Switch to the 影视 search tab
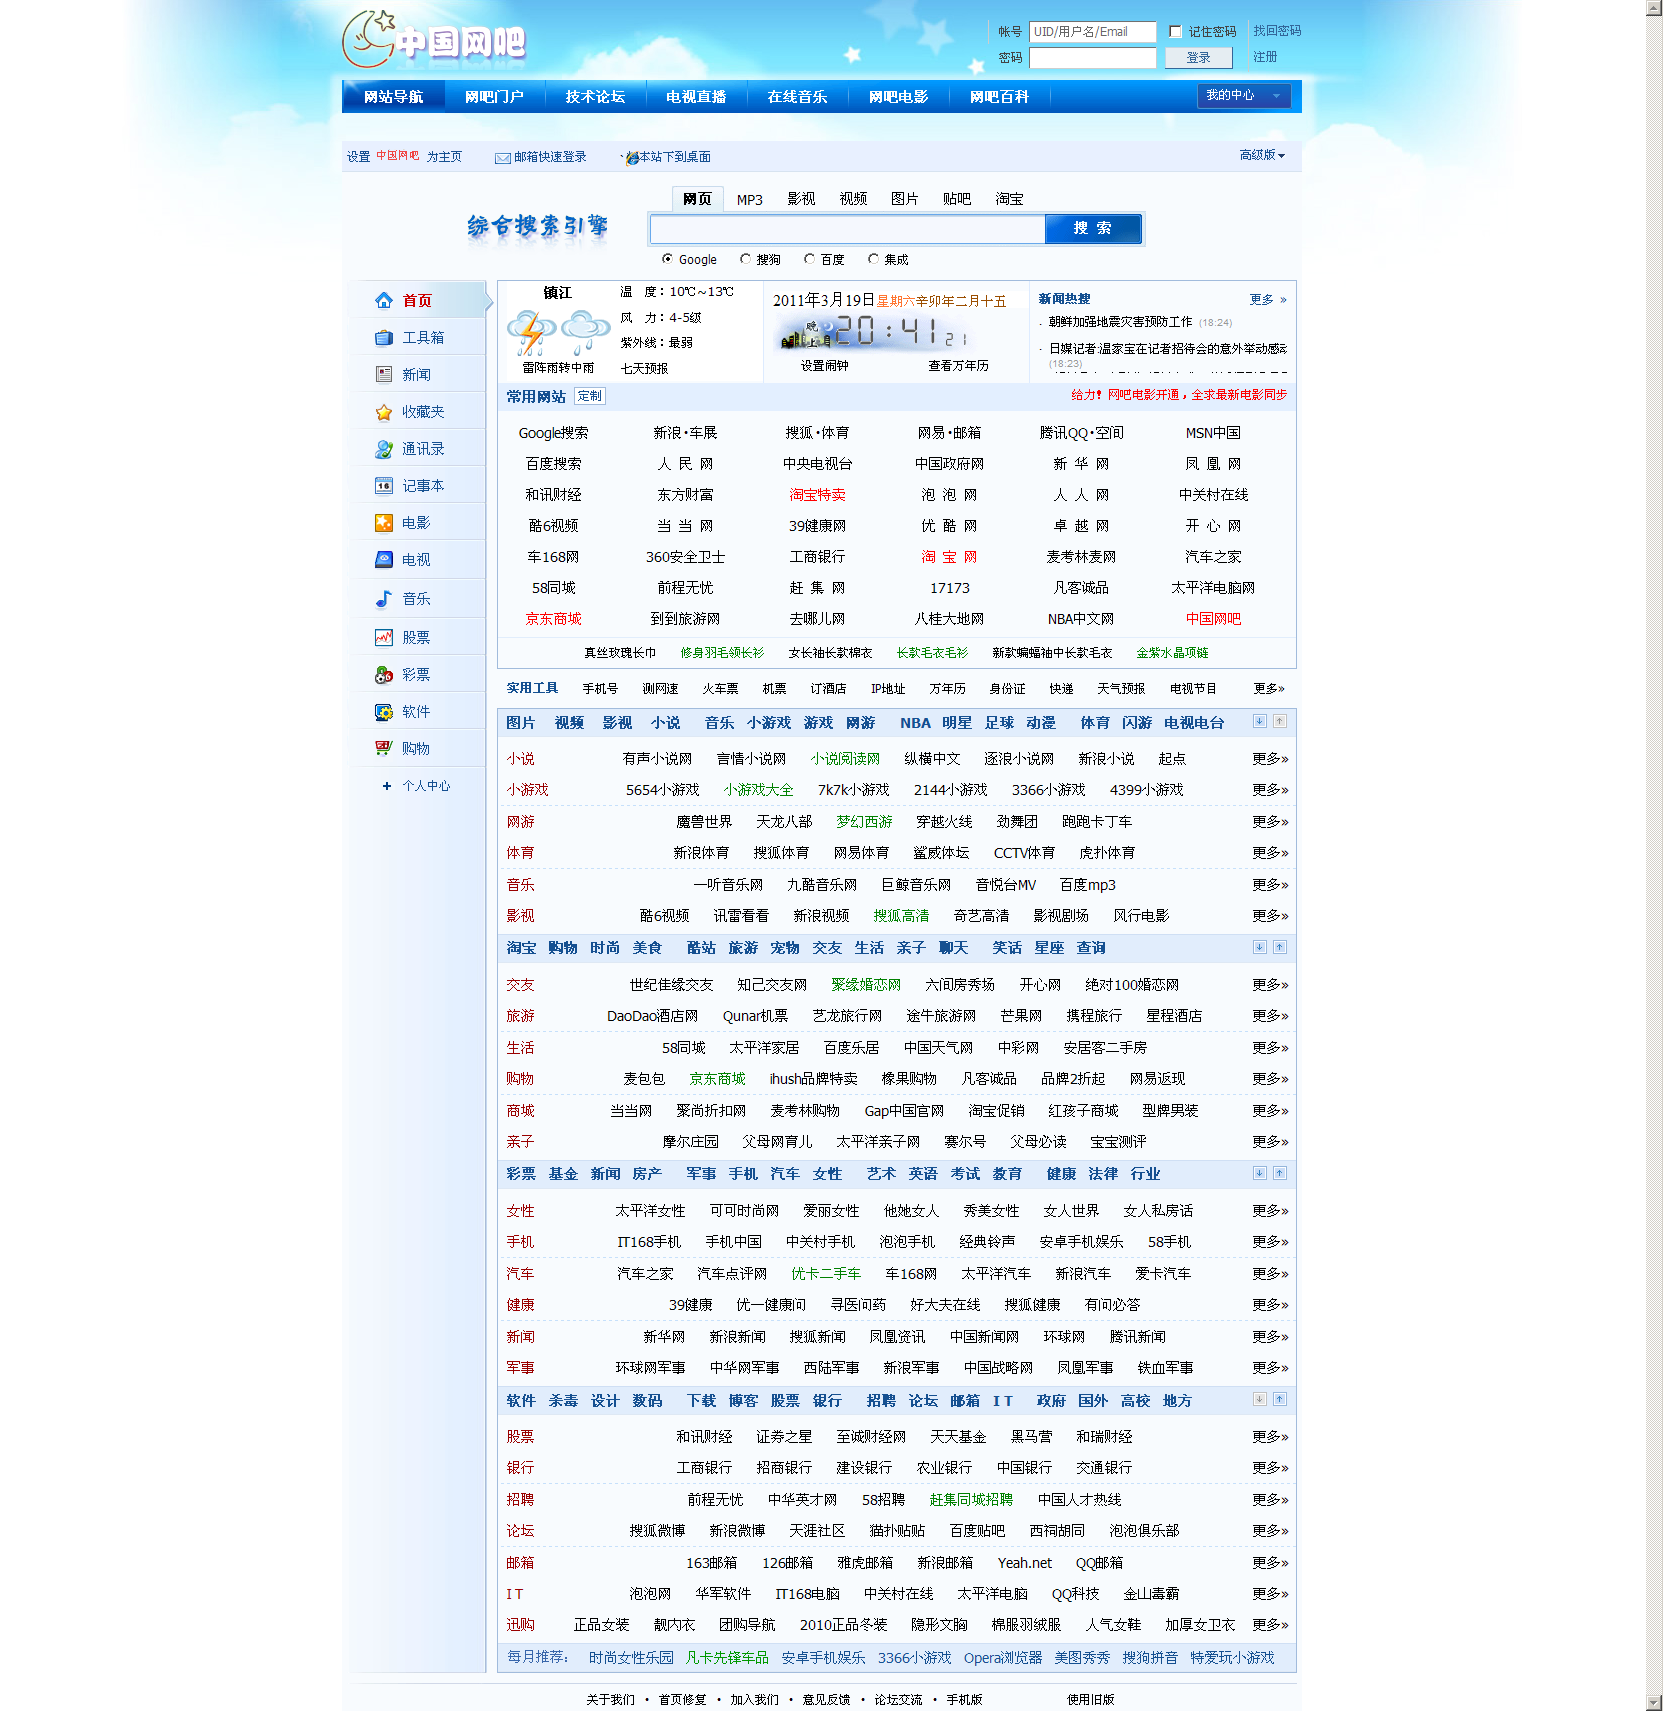Image resolution: width=1664 pixels, height=1711 pixels. point(801,199)
